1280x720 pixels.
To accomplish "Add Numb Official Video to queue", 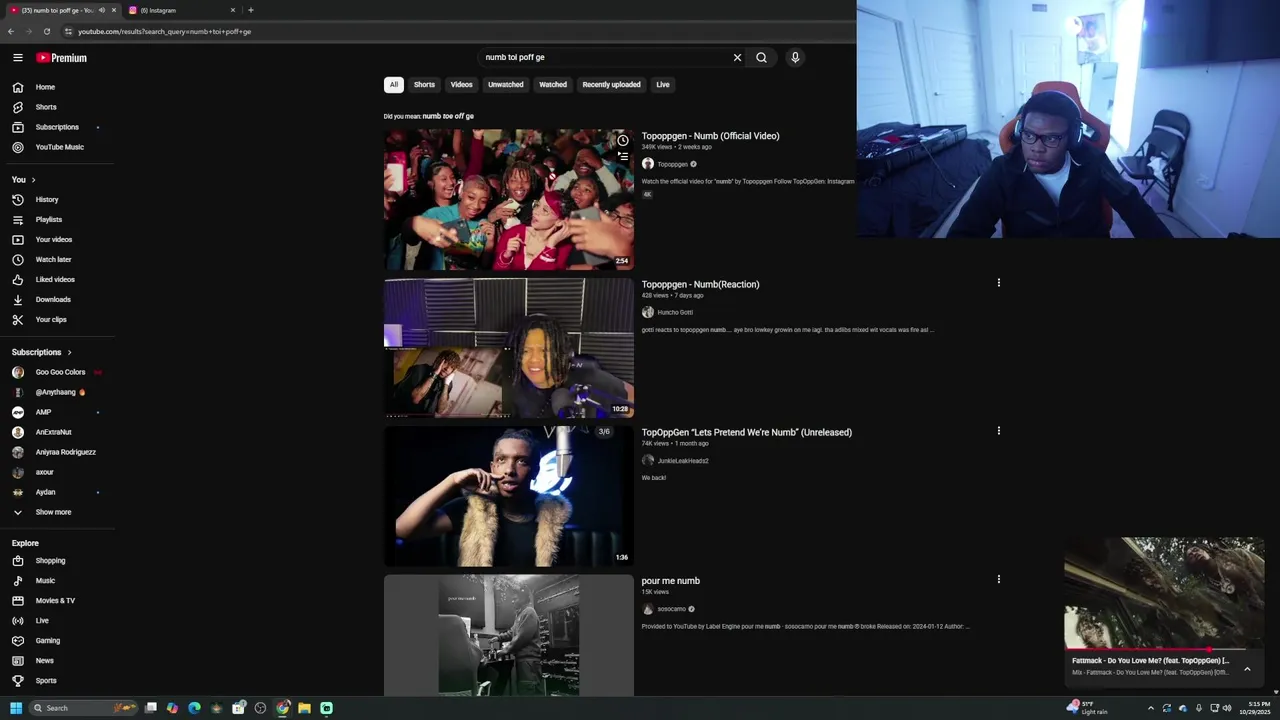I will pos(623,157).
